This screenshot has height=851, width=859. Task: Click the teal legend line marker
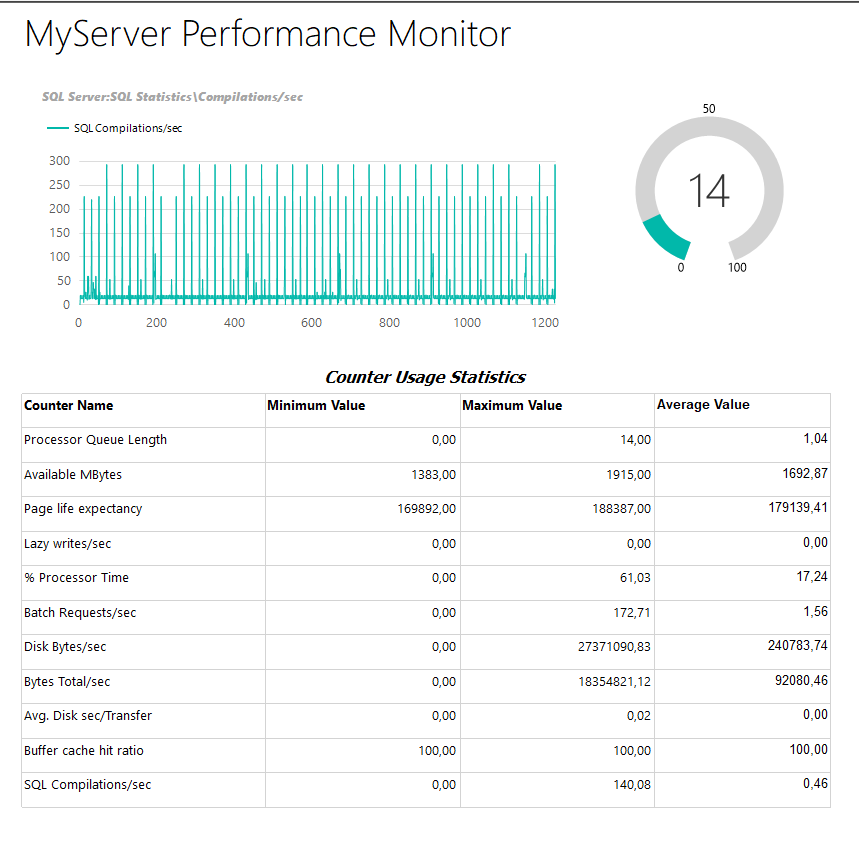coord(58,128)
